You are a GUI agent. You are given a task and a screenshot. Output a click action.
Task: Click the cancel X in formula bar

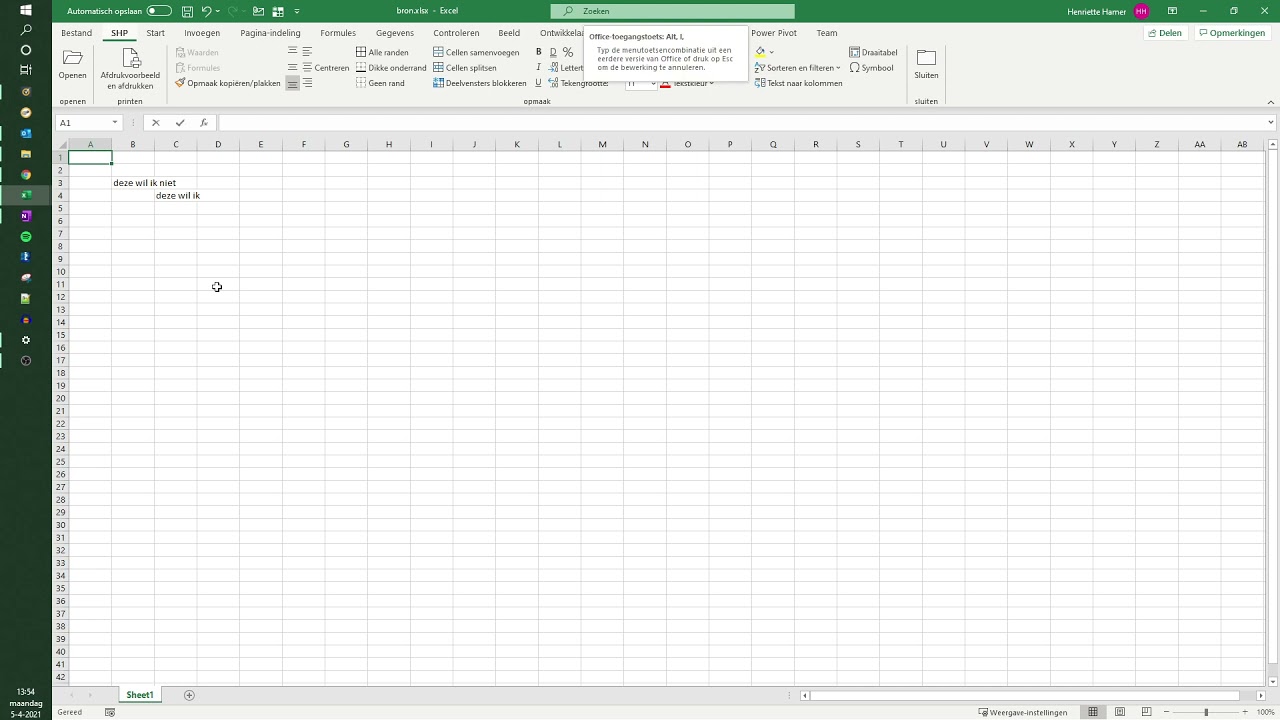click(x=155, y=123)
